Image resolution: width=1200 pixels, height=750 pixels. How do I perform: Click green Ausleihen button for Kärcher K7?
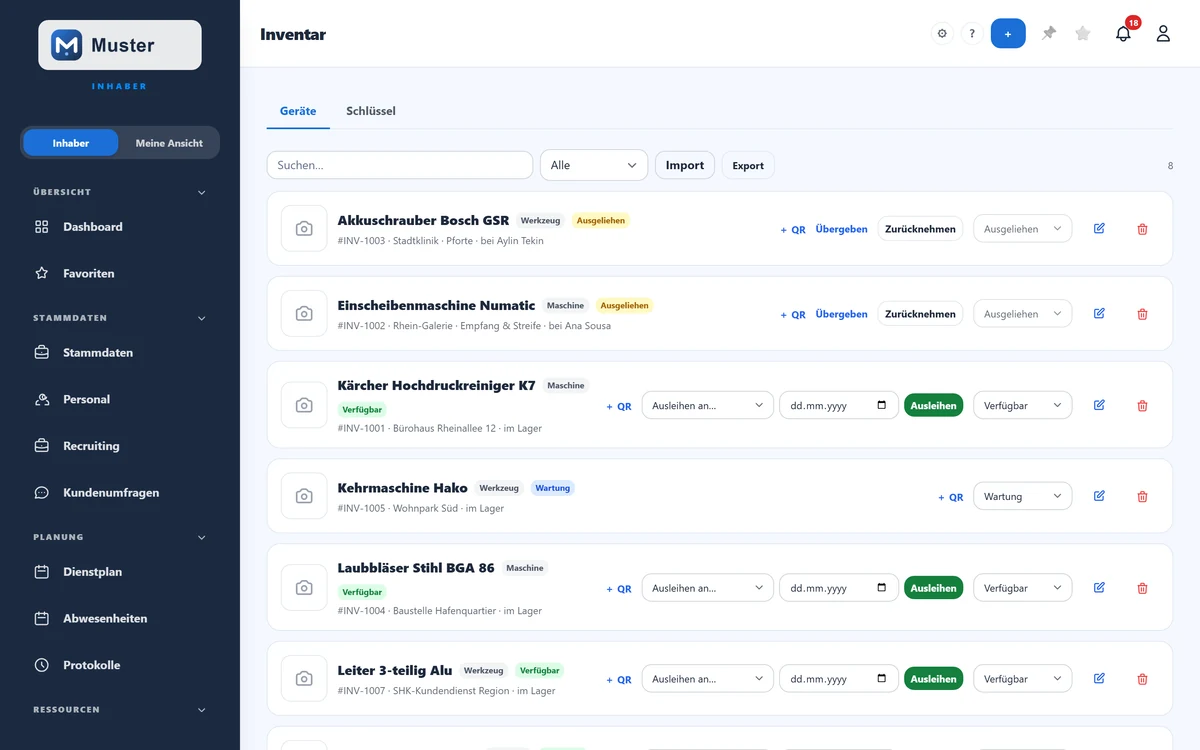coord(934,405)
